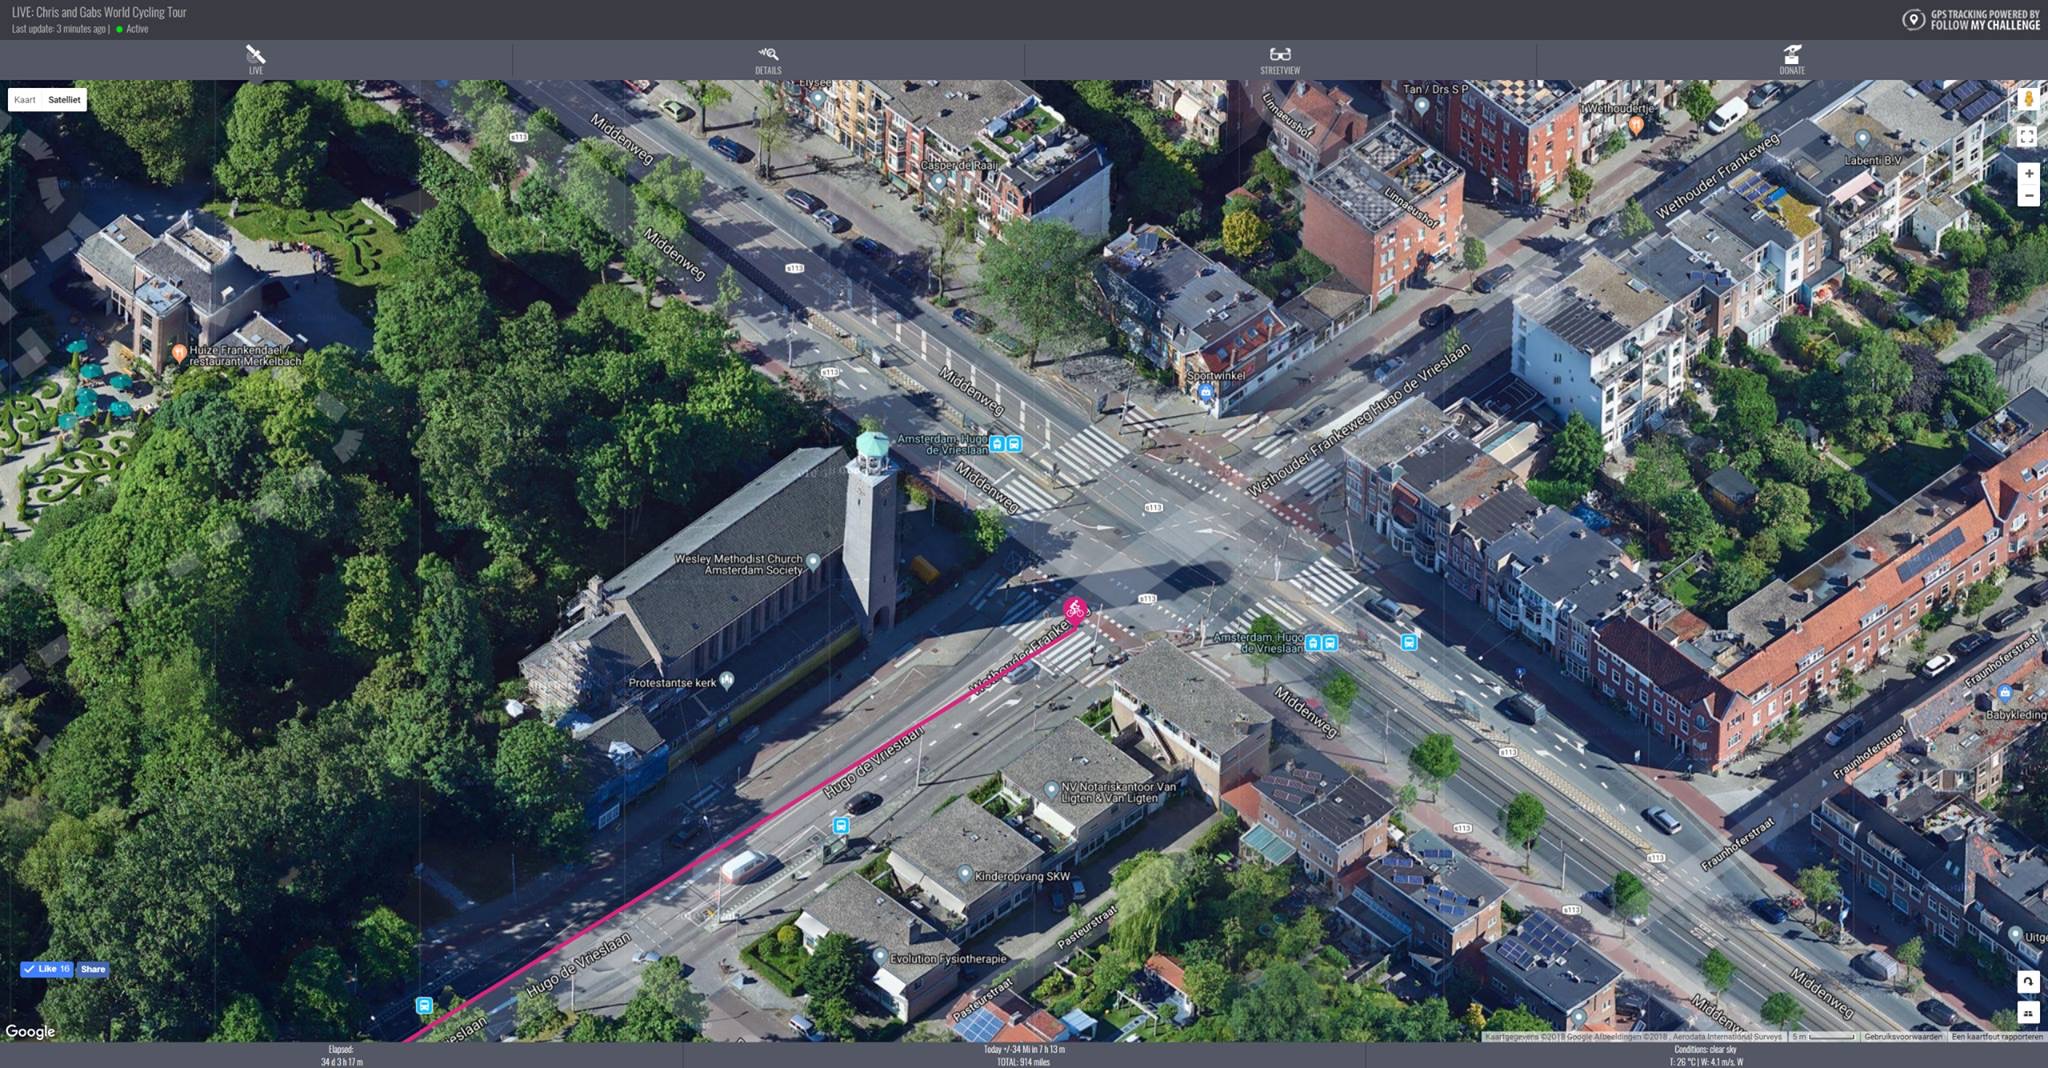Image resolution: width=2048 pixels, height=1068 pixels.
Task: Zoom in on the map
Action: click(x=2028, y=174)
